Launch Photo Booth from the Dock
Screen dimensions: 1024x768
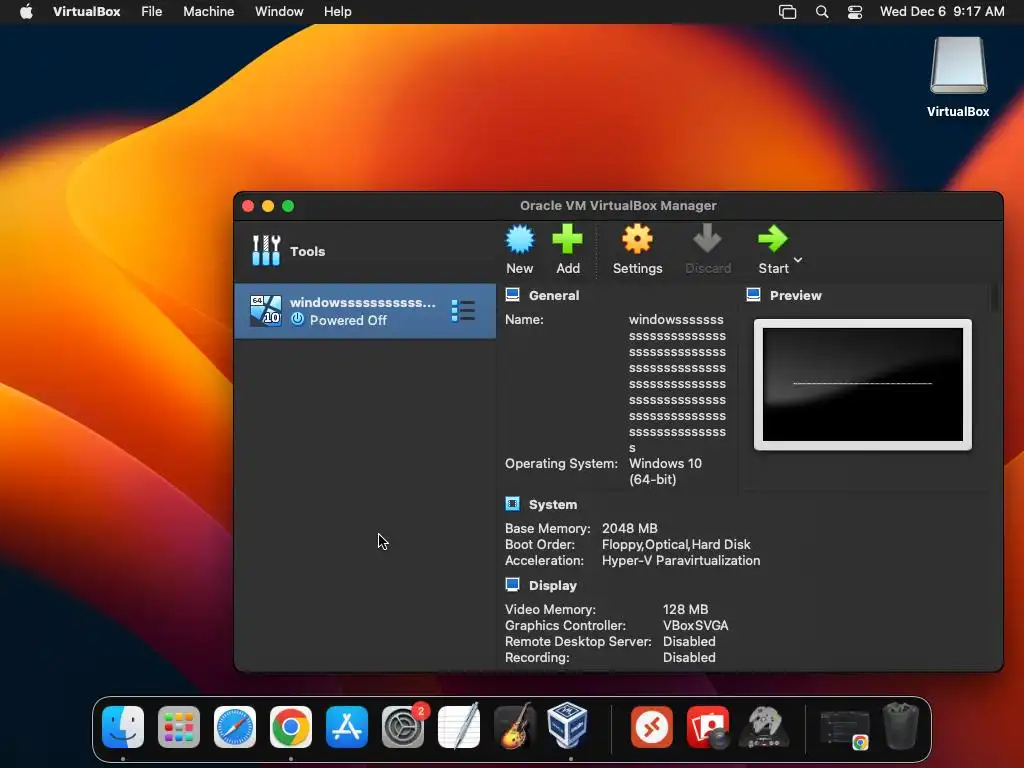click(708, 727)
